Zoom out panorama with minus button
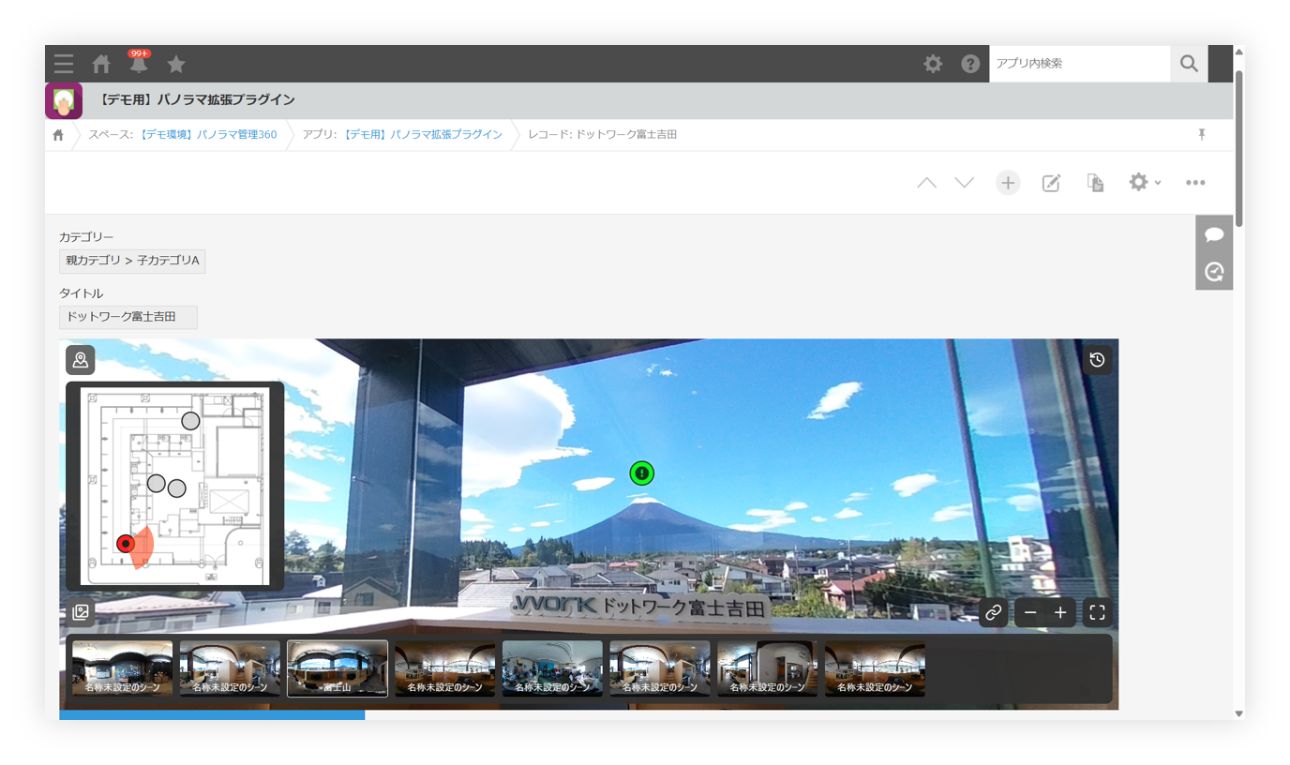 1030,613
